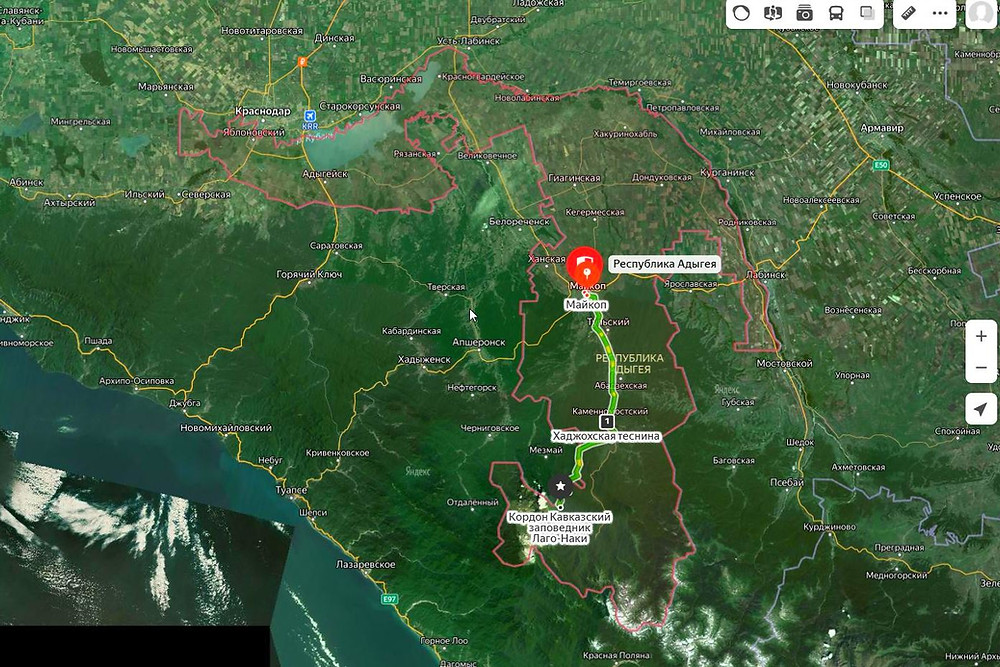The height and width of the screenshot is (667, 1000).
Task: Click the Саратовская label
Action: point(335,246)
